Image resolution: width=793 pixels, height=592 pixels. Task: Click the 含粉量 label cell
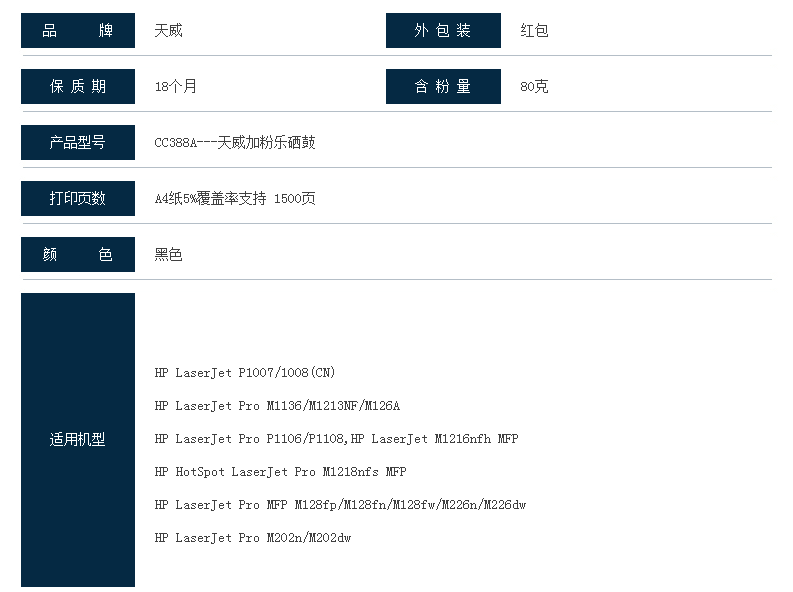coord(443,86)
